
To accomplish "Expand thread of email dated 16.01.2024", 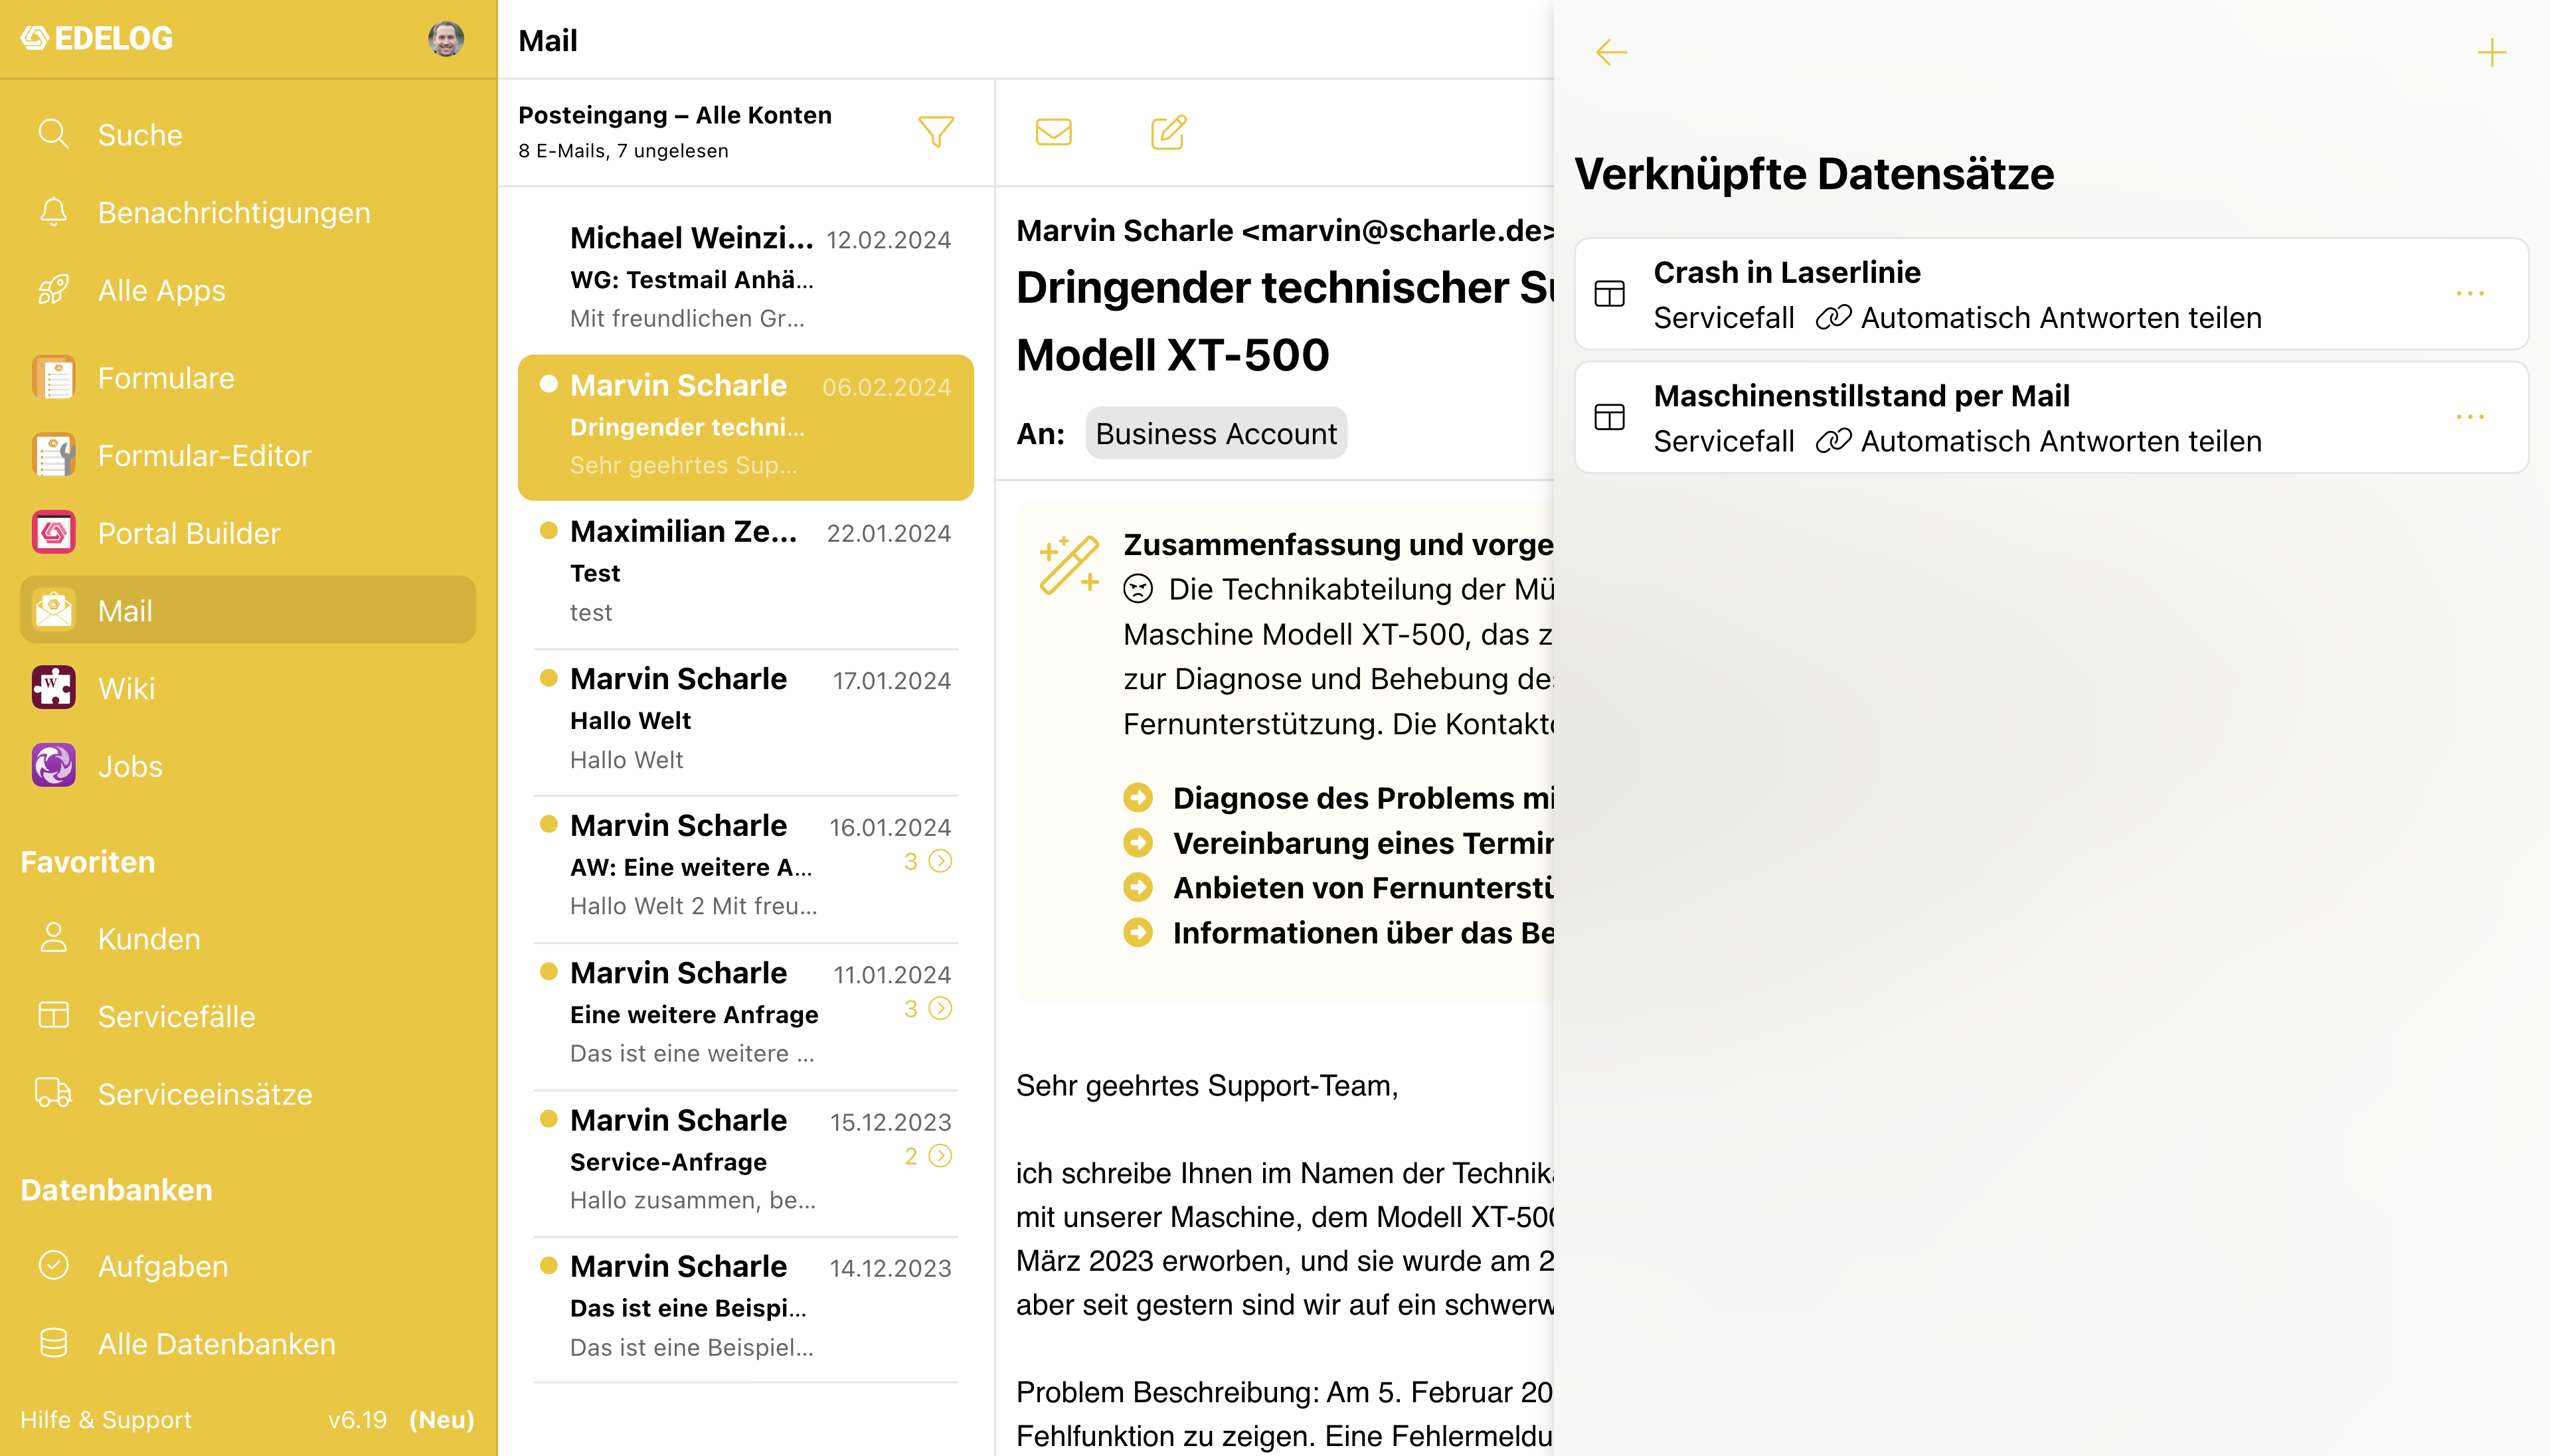I will coord(928,861).
